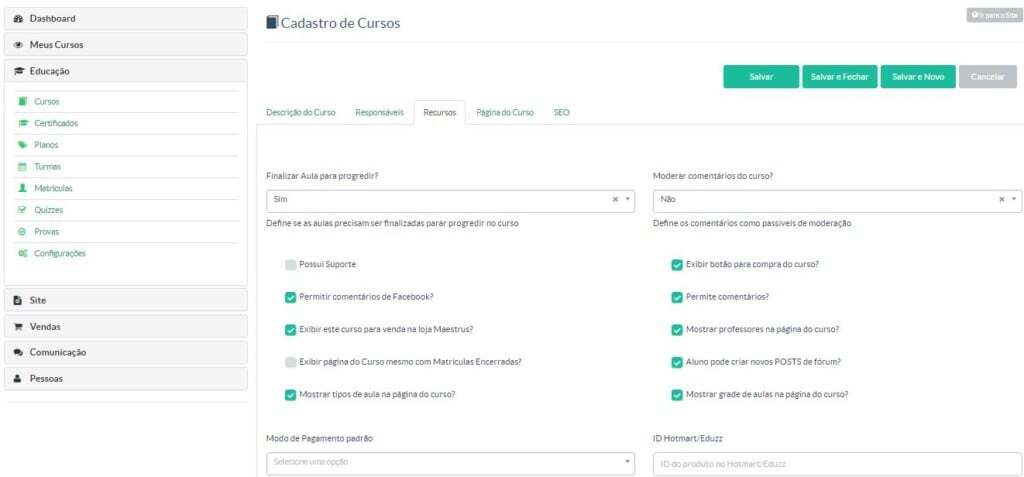The image size is (1024, 477).
Task: Click the Configurações gears icon
Action: pyautogui.click(x=23, y=254)
